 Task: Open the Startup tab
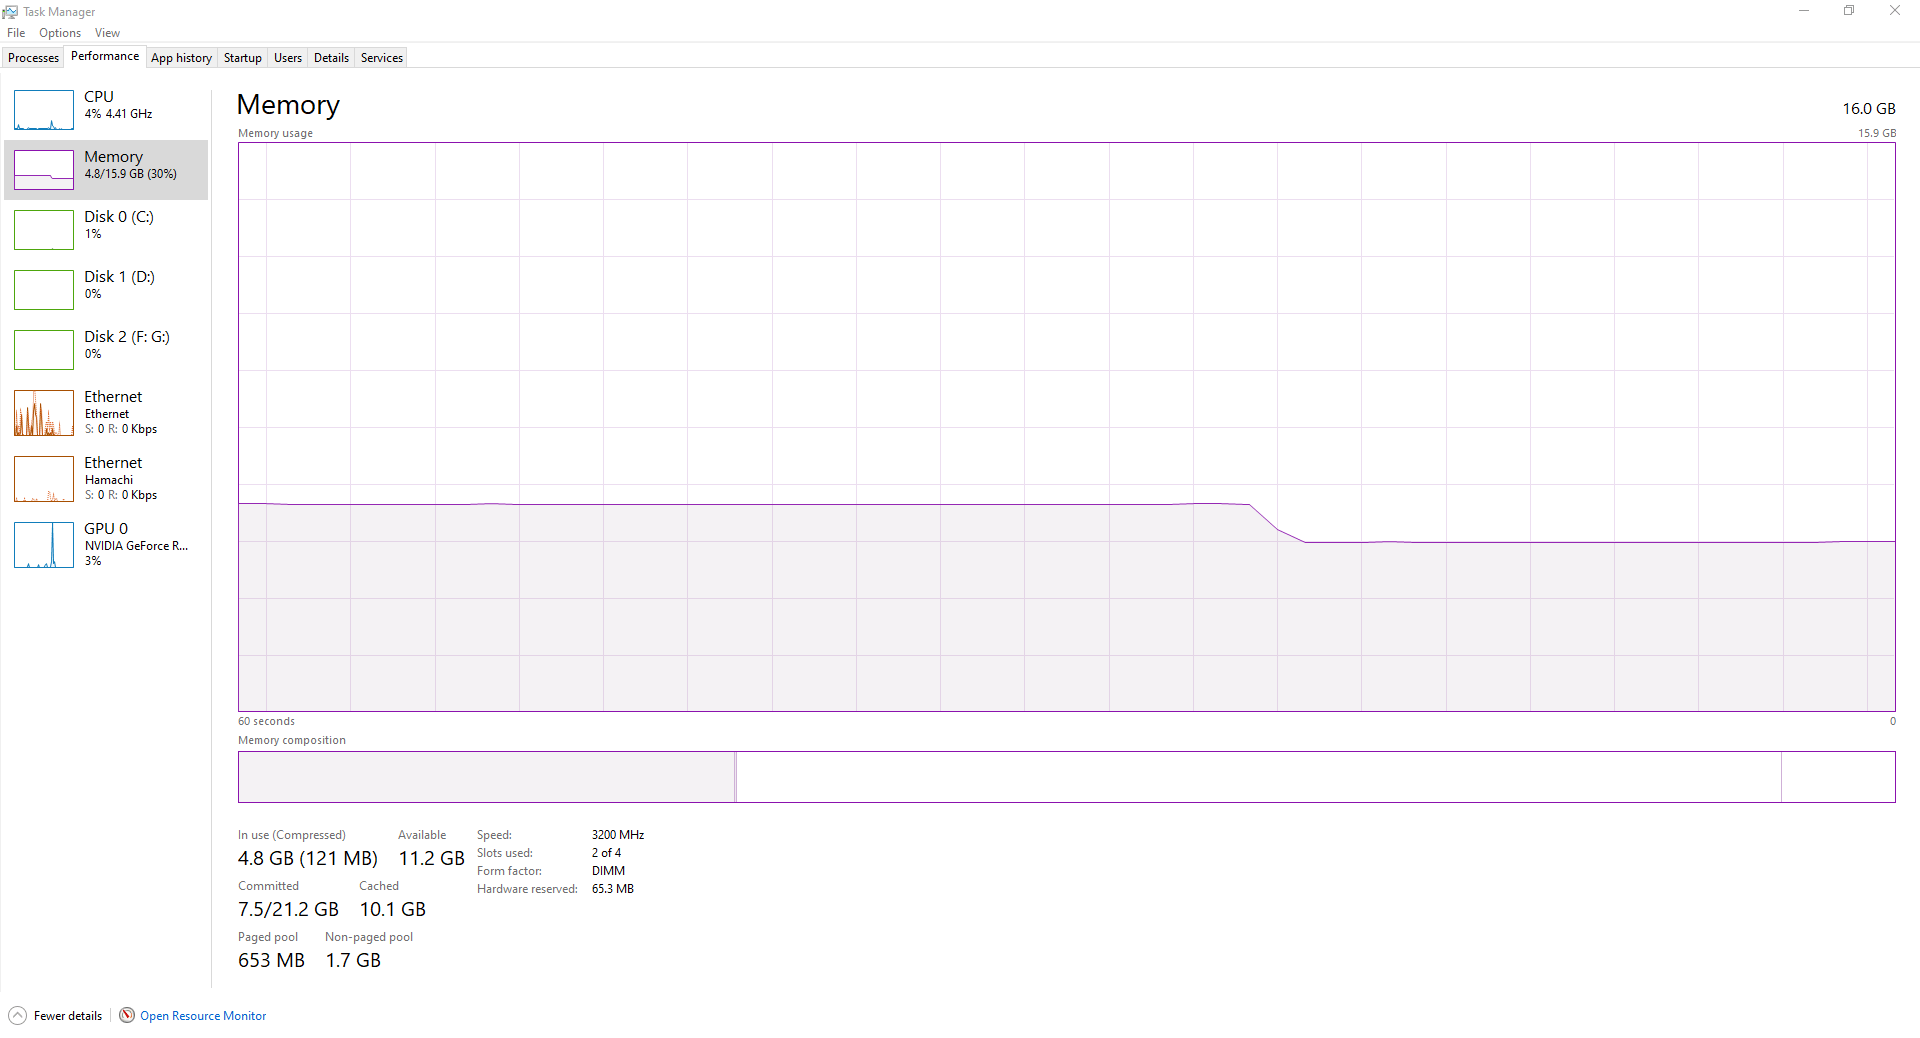[242, 57]
